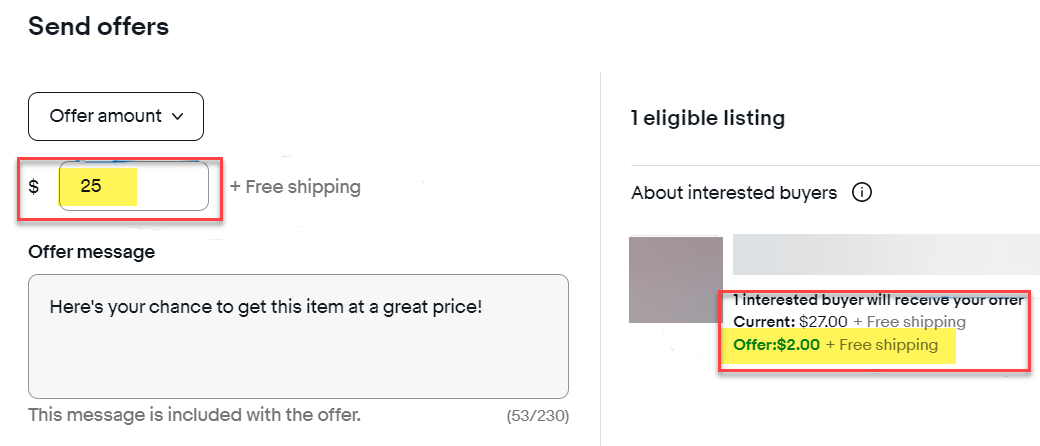Click the Free shipping text beside amount field
This screenshot has height=446, width=1040.
[x=295, y=187]
